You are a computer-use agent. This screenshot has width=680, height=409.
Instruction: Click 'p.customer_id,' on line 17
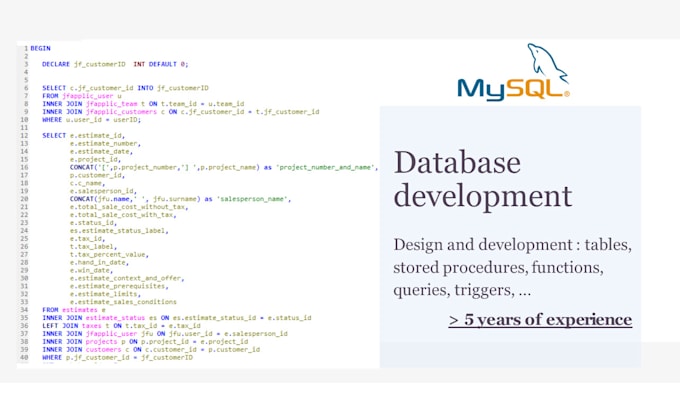point(98,175)
